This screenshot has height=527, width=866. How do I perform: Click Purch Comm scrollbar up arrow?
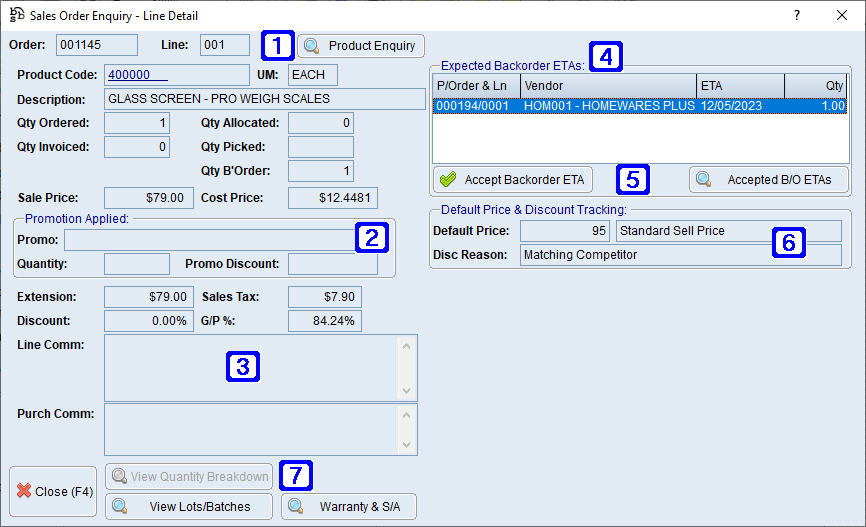(406, 415)
